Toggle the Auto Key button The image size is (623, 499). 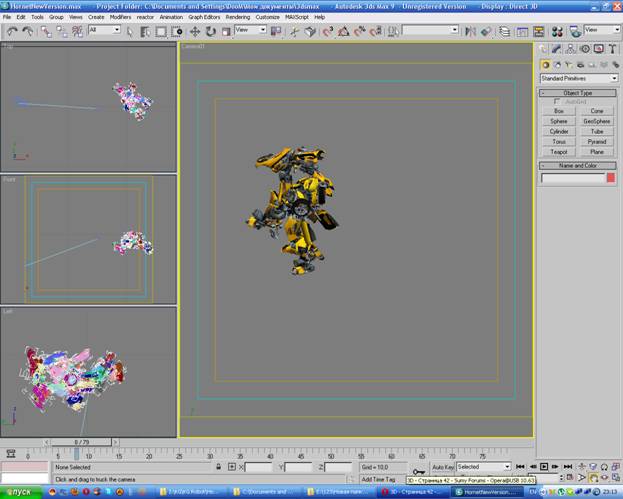coord(443,467)
